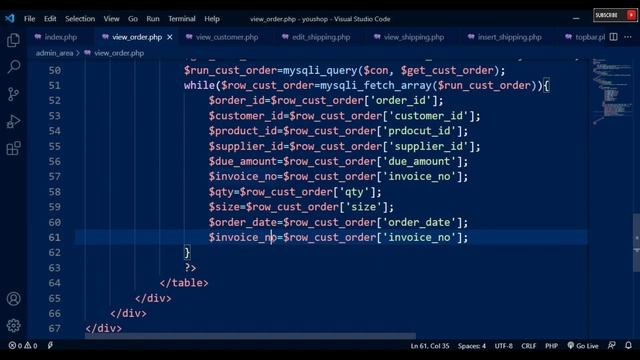Switch to the view_customer.php tab
The height and width of the screenshot is (360, 640).
(227, 37)
